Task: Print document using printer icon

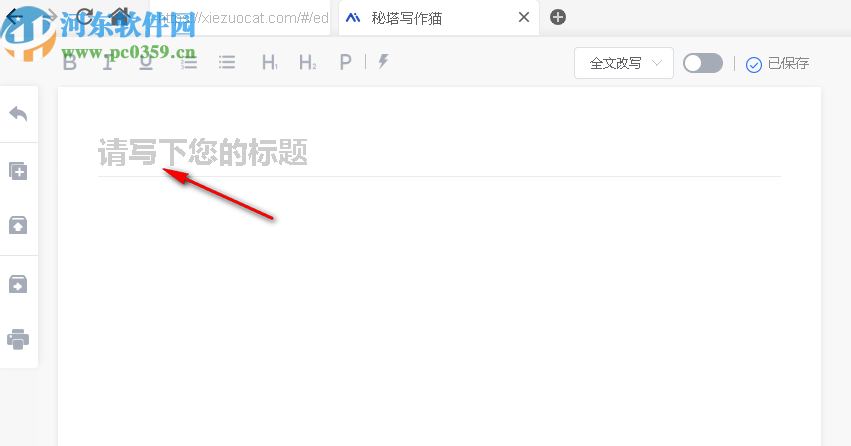Action: click(18, 339)
